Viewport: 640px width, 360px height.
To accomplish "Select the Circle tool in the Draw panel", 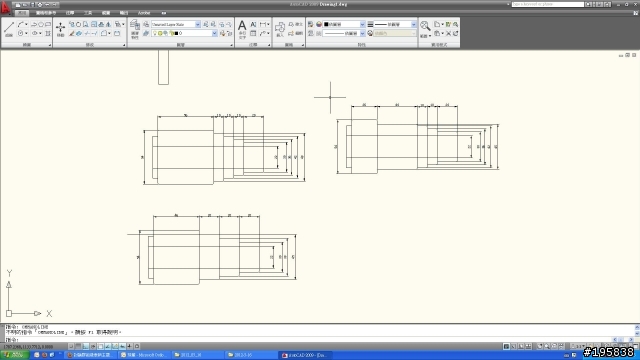I will 20,33.
